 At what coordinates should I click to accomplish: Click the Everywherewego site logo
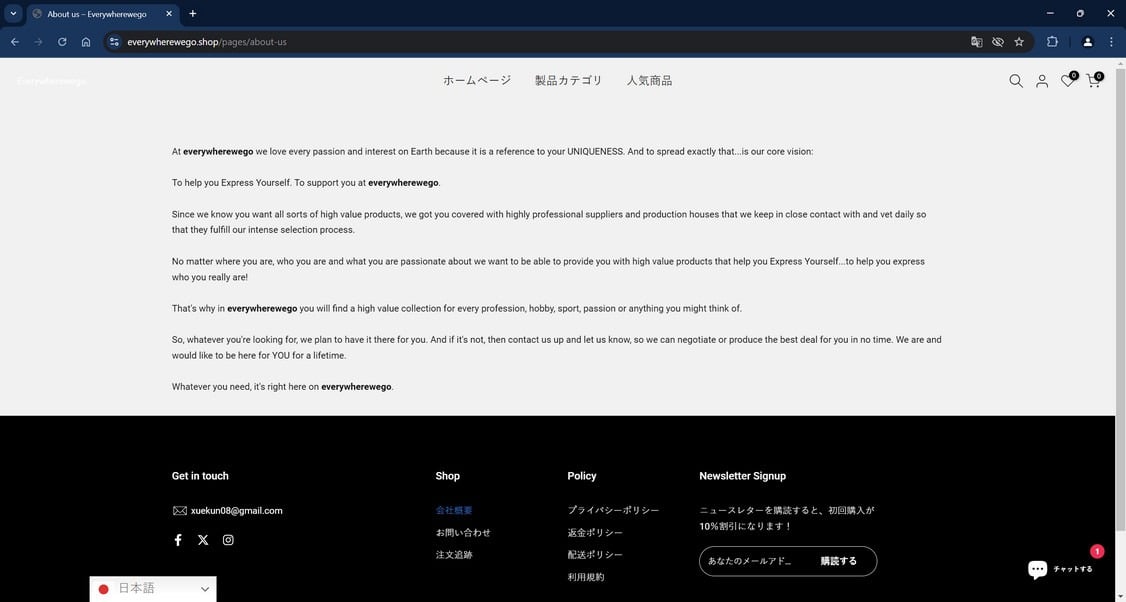51,81
